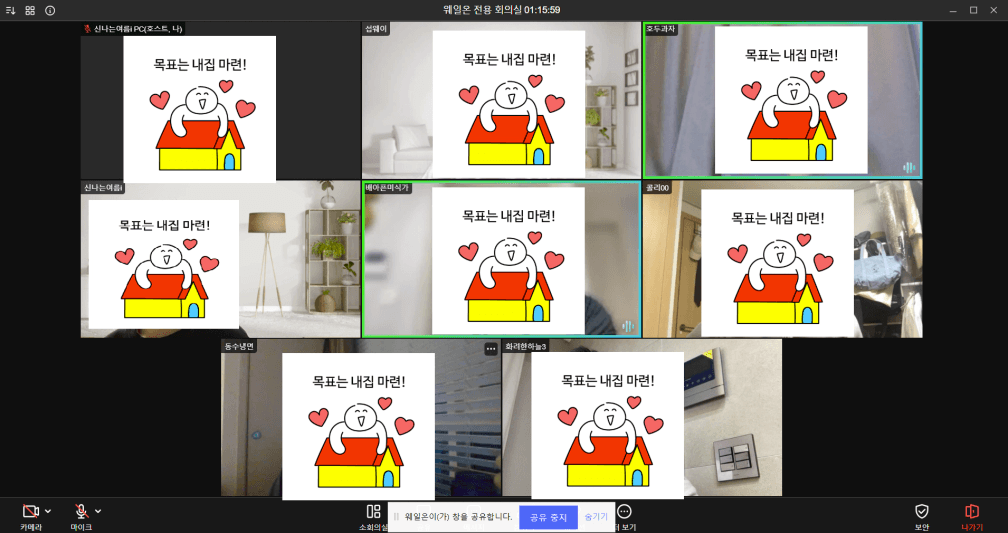
Task: Open the 더 보기 more options icon
Action: pos(624,511)
